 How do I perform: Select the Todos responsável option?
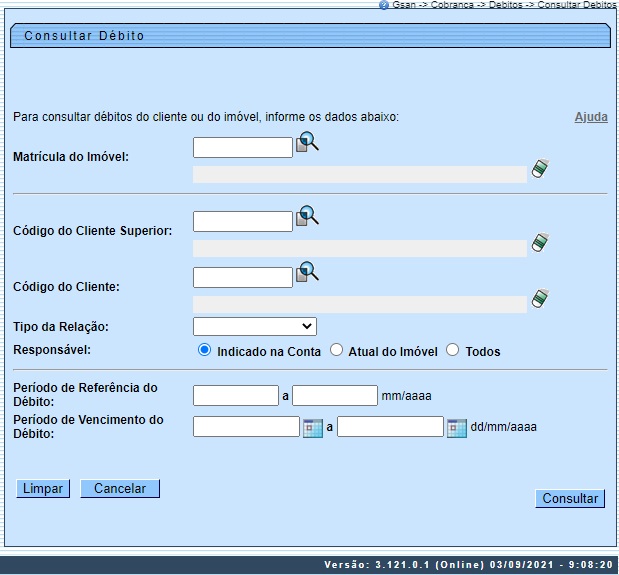pos(453,350)
